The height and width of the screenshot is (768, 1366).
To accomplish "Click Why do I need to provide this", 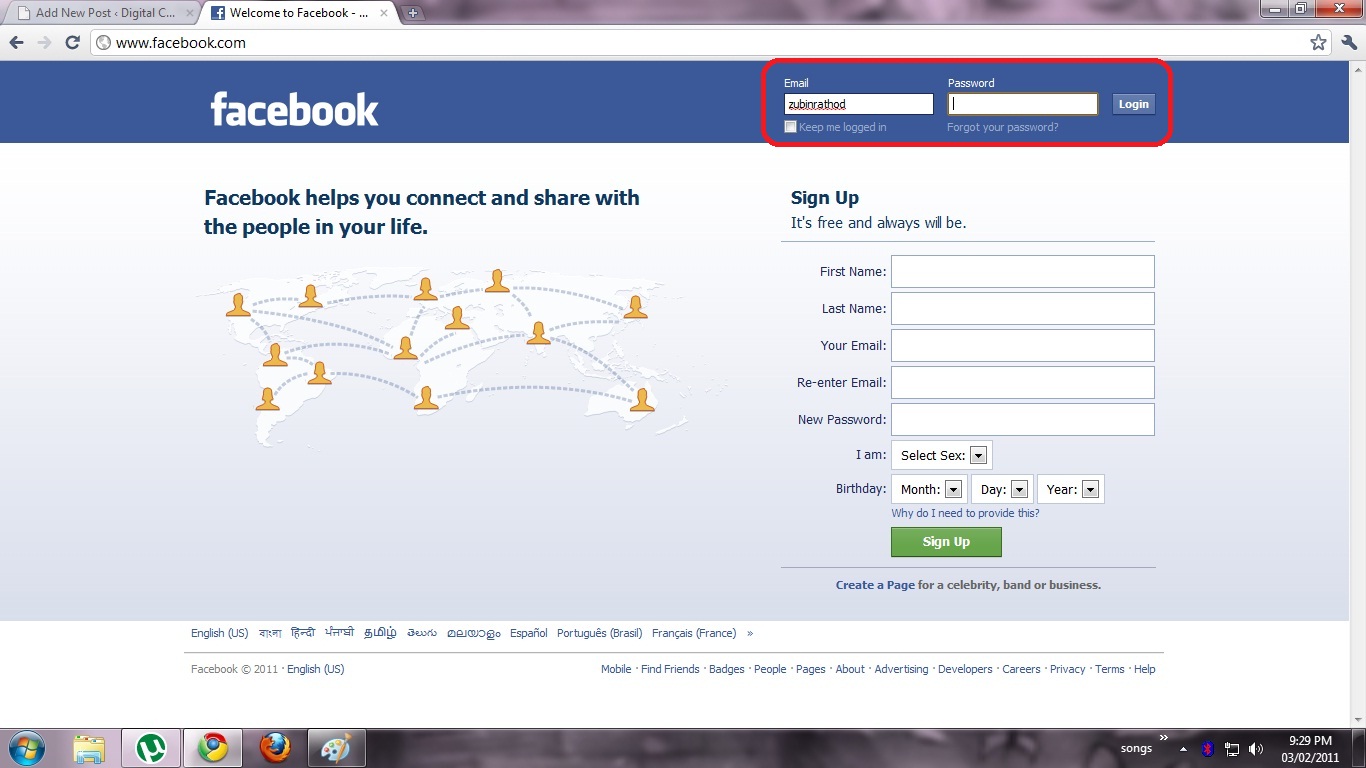I will [x=965, y=513].
